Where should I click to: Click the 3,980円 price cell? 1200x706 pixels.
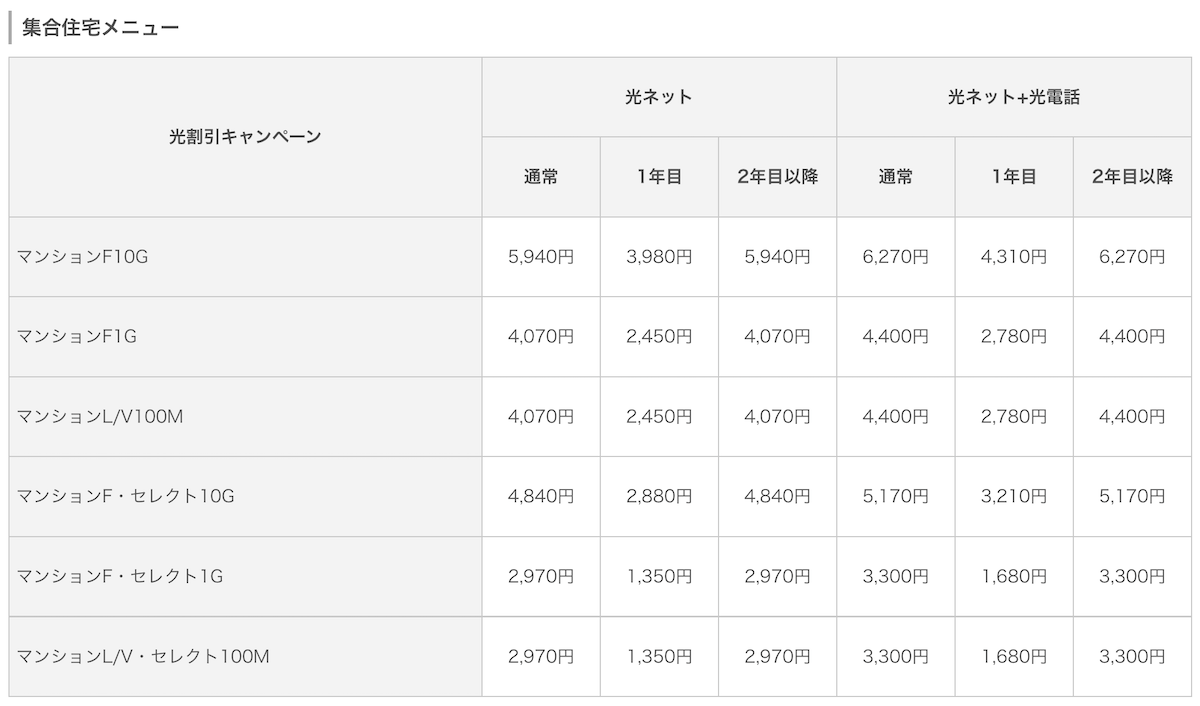[659, 257]
